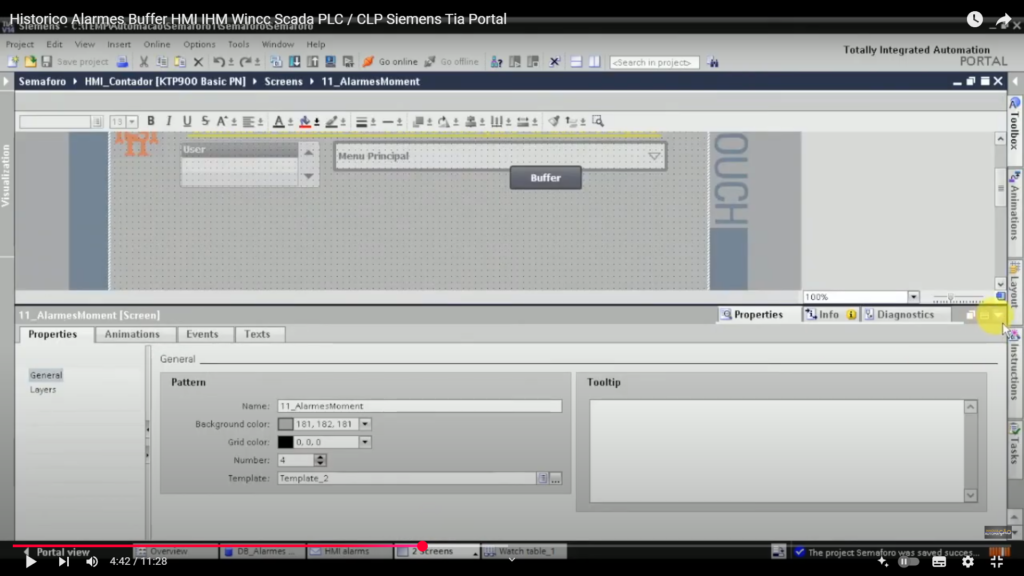Click HMI_Contador in the breadcrumb path
1024x576 pixels.
[x=165, y=82]
